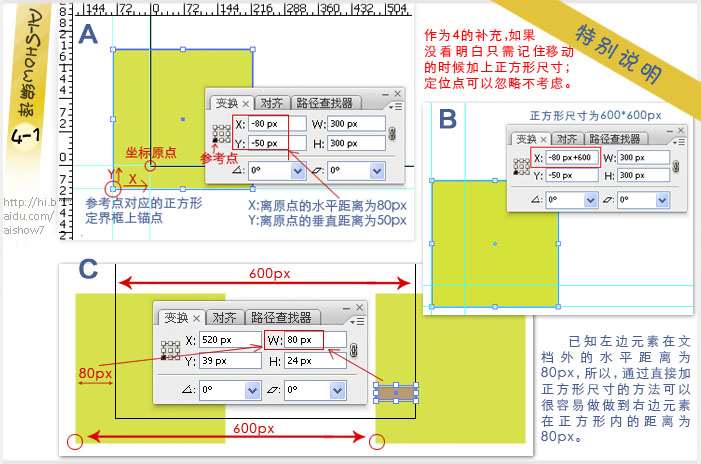The image size is (701, 464).
Task: Open the 路径查找器 tab in panel C
Action: [281, 318]
